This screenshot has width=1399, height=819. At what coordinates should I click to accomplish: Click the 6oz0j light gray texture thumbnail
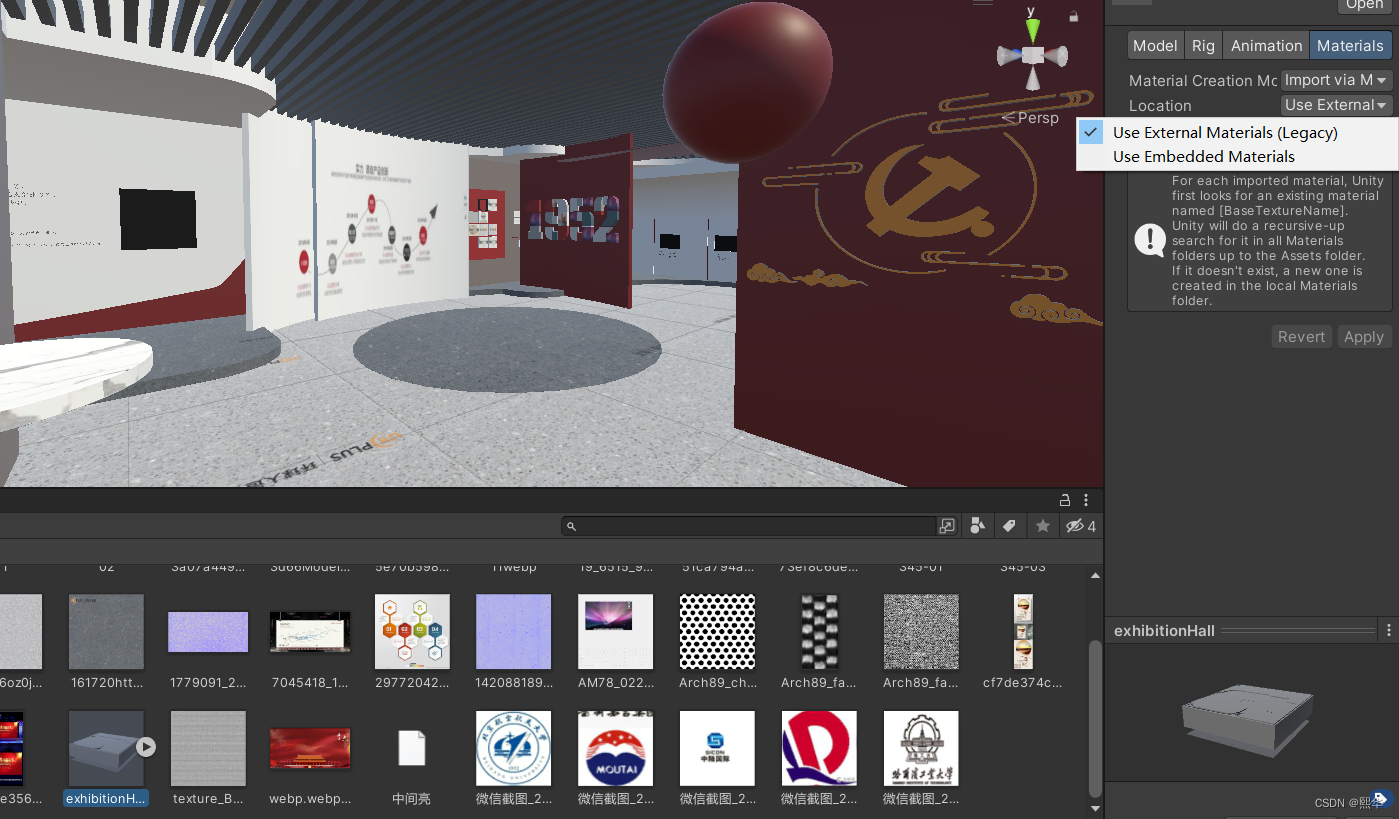(x=20, y=632)
